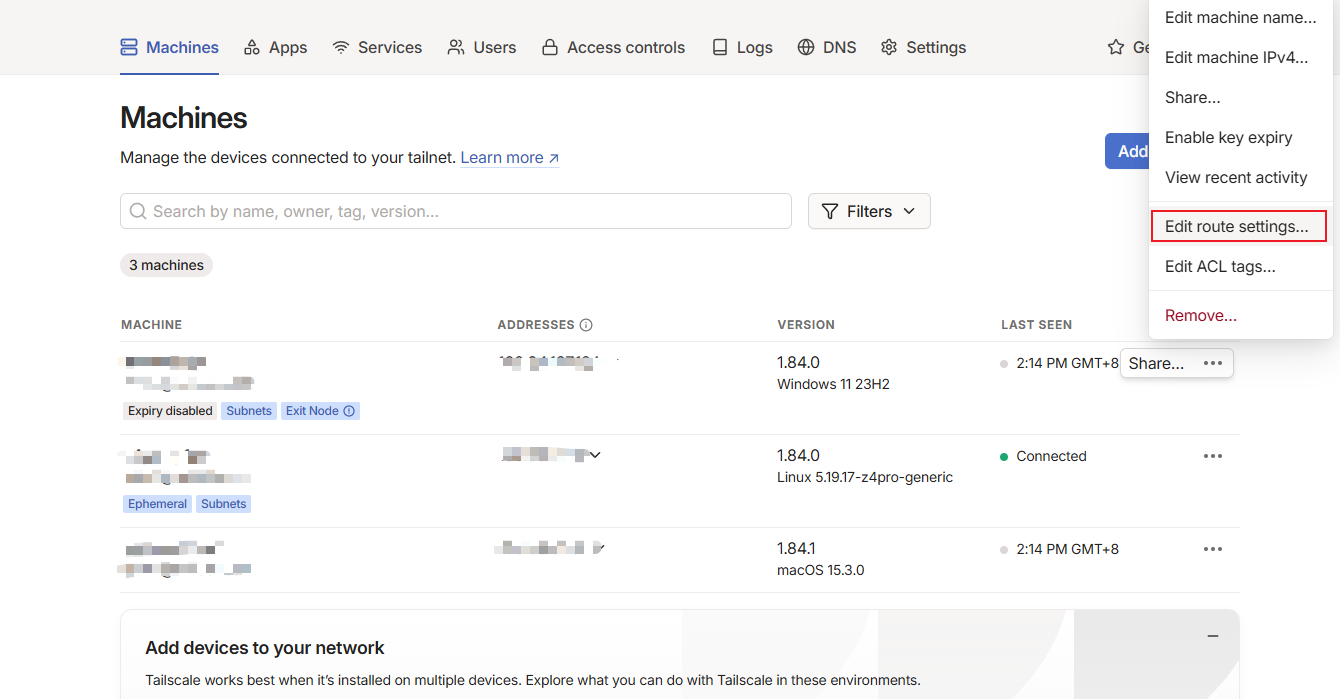Focus the machine search field
The image size is (1340, 699).
point(456,211)
